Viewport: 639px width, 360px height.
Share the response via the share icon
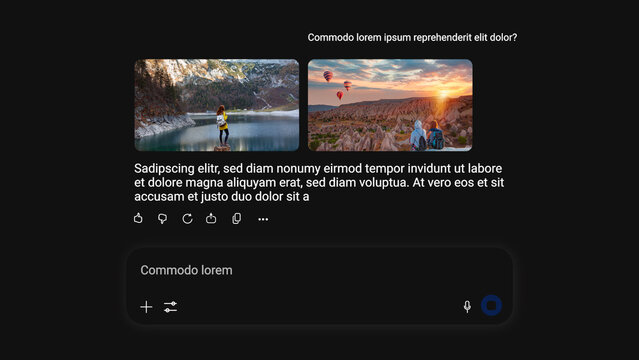tap(211, 219)
